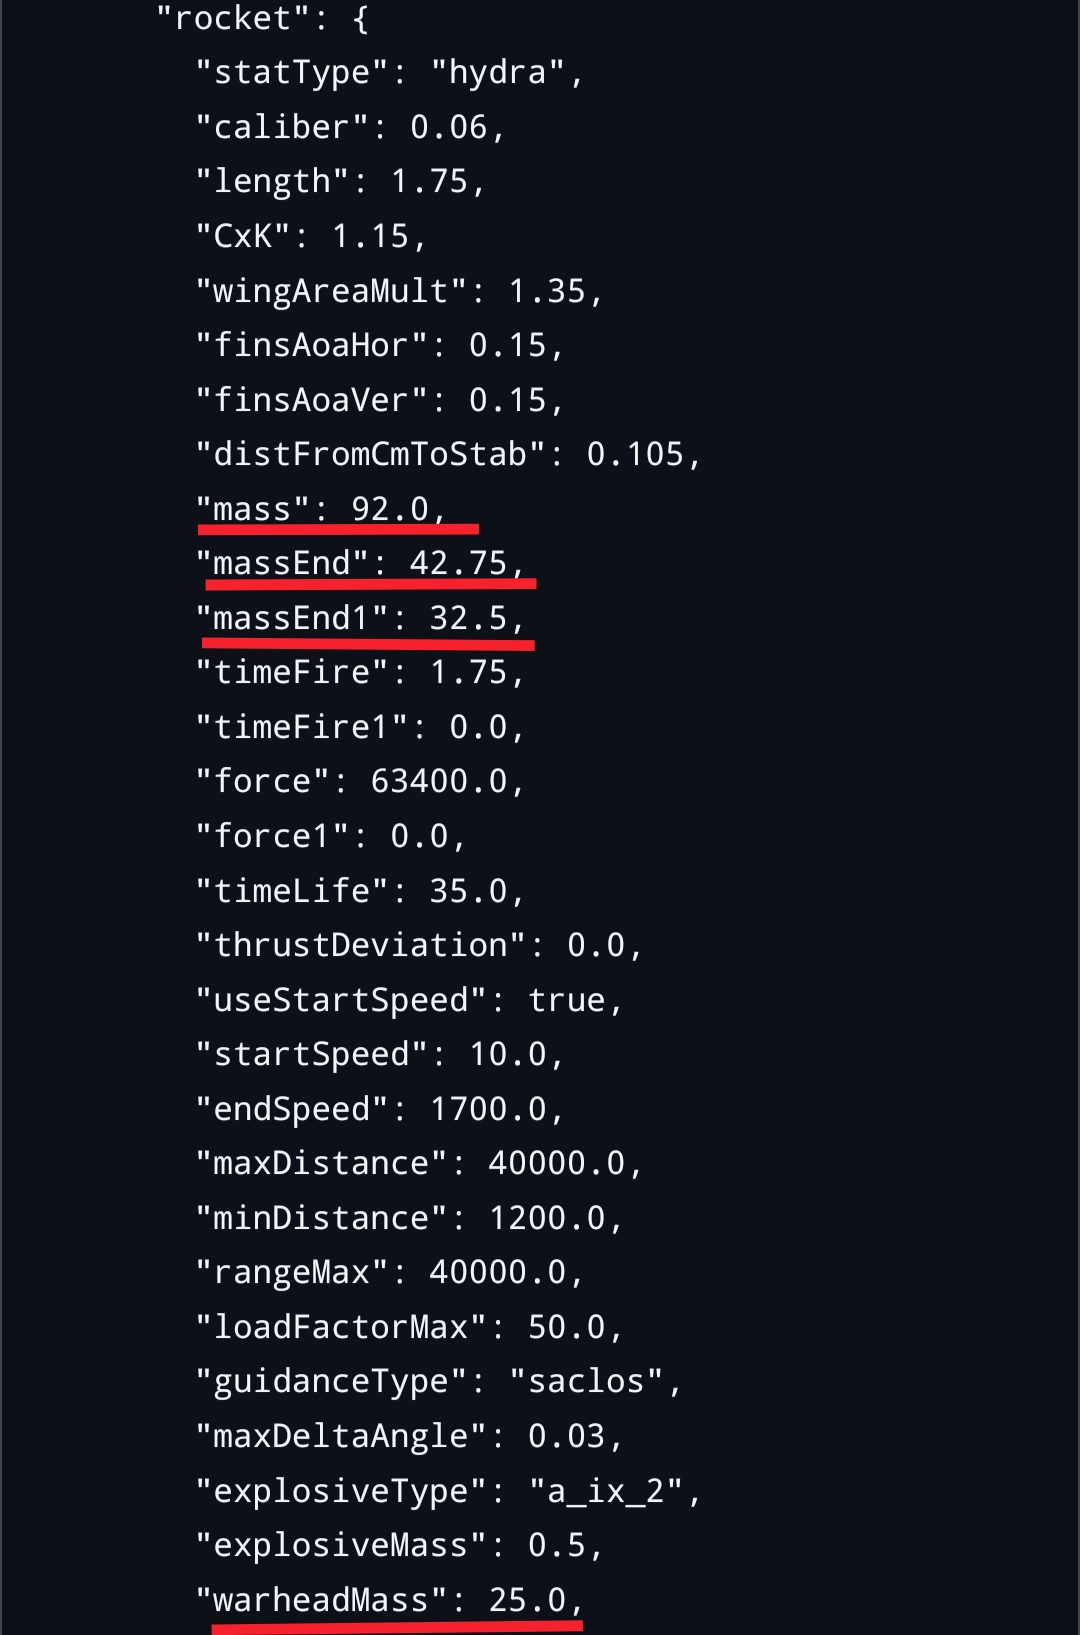Click the "CxK" key name
Screen dimensions: 1080x1635
tap(243, 237)
